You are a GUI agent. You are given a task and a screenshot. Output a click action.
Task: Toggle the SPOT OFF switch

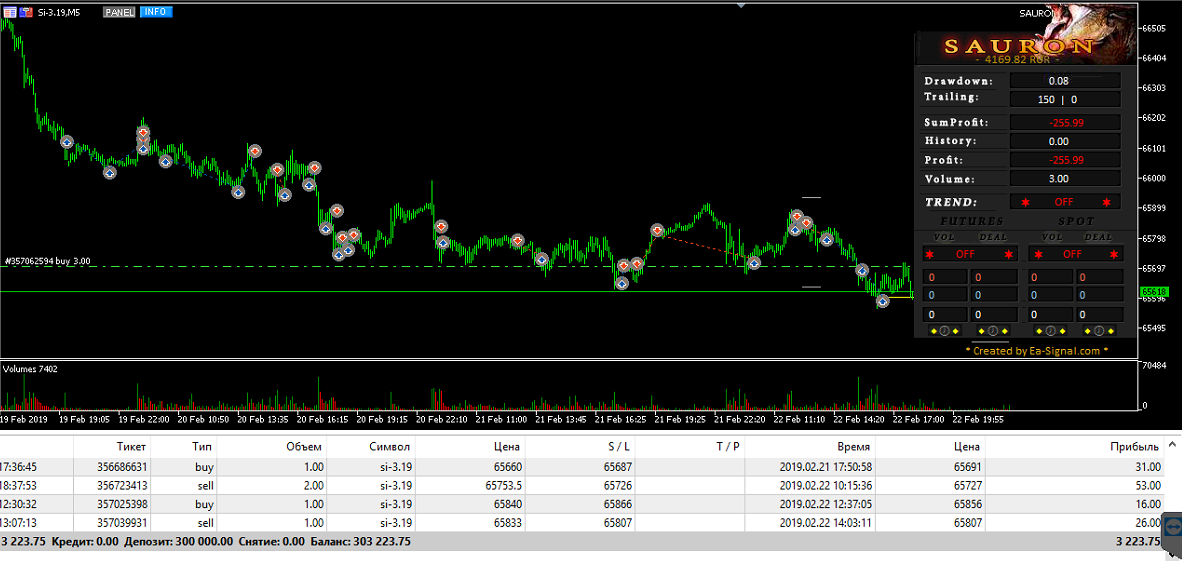coord(1072,254)
